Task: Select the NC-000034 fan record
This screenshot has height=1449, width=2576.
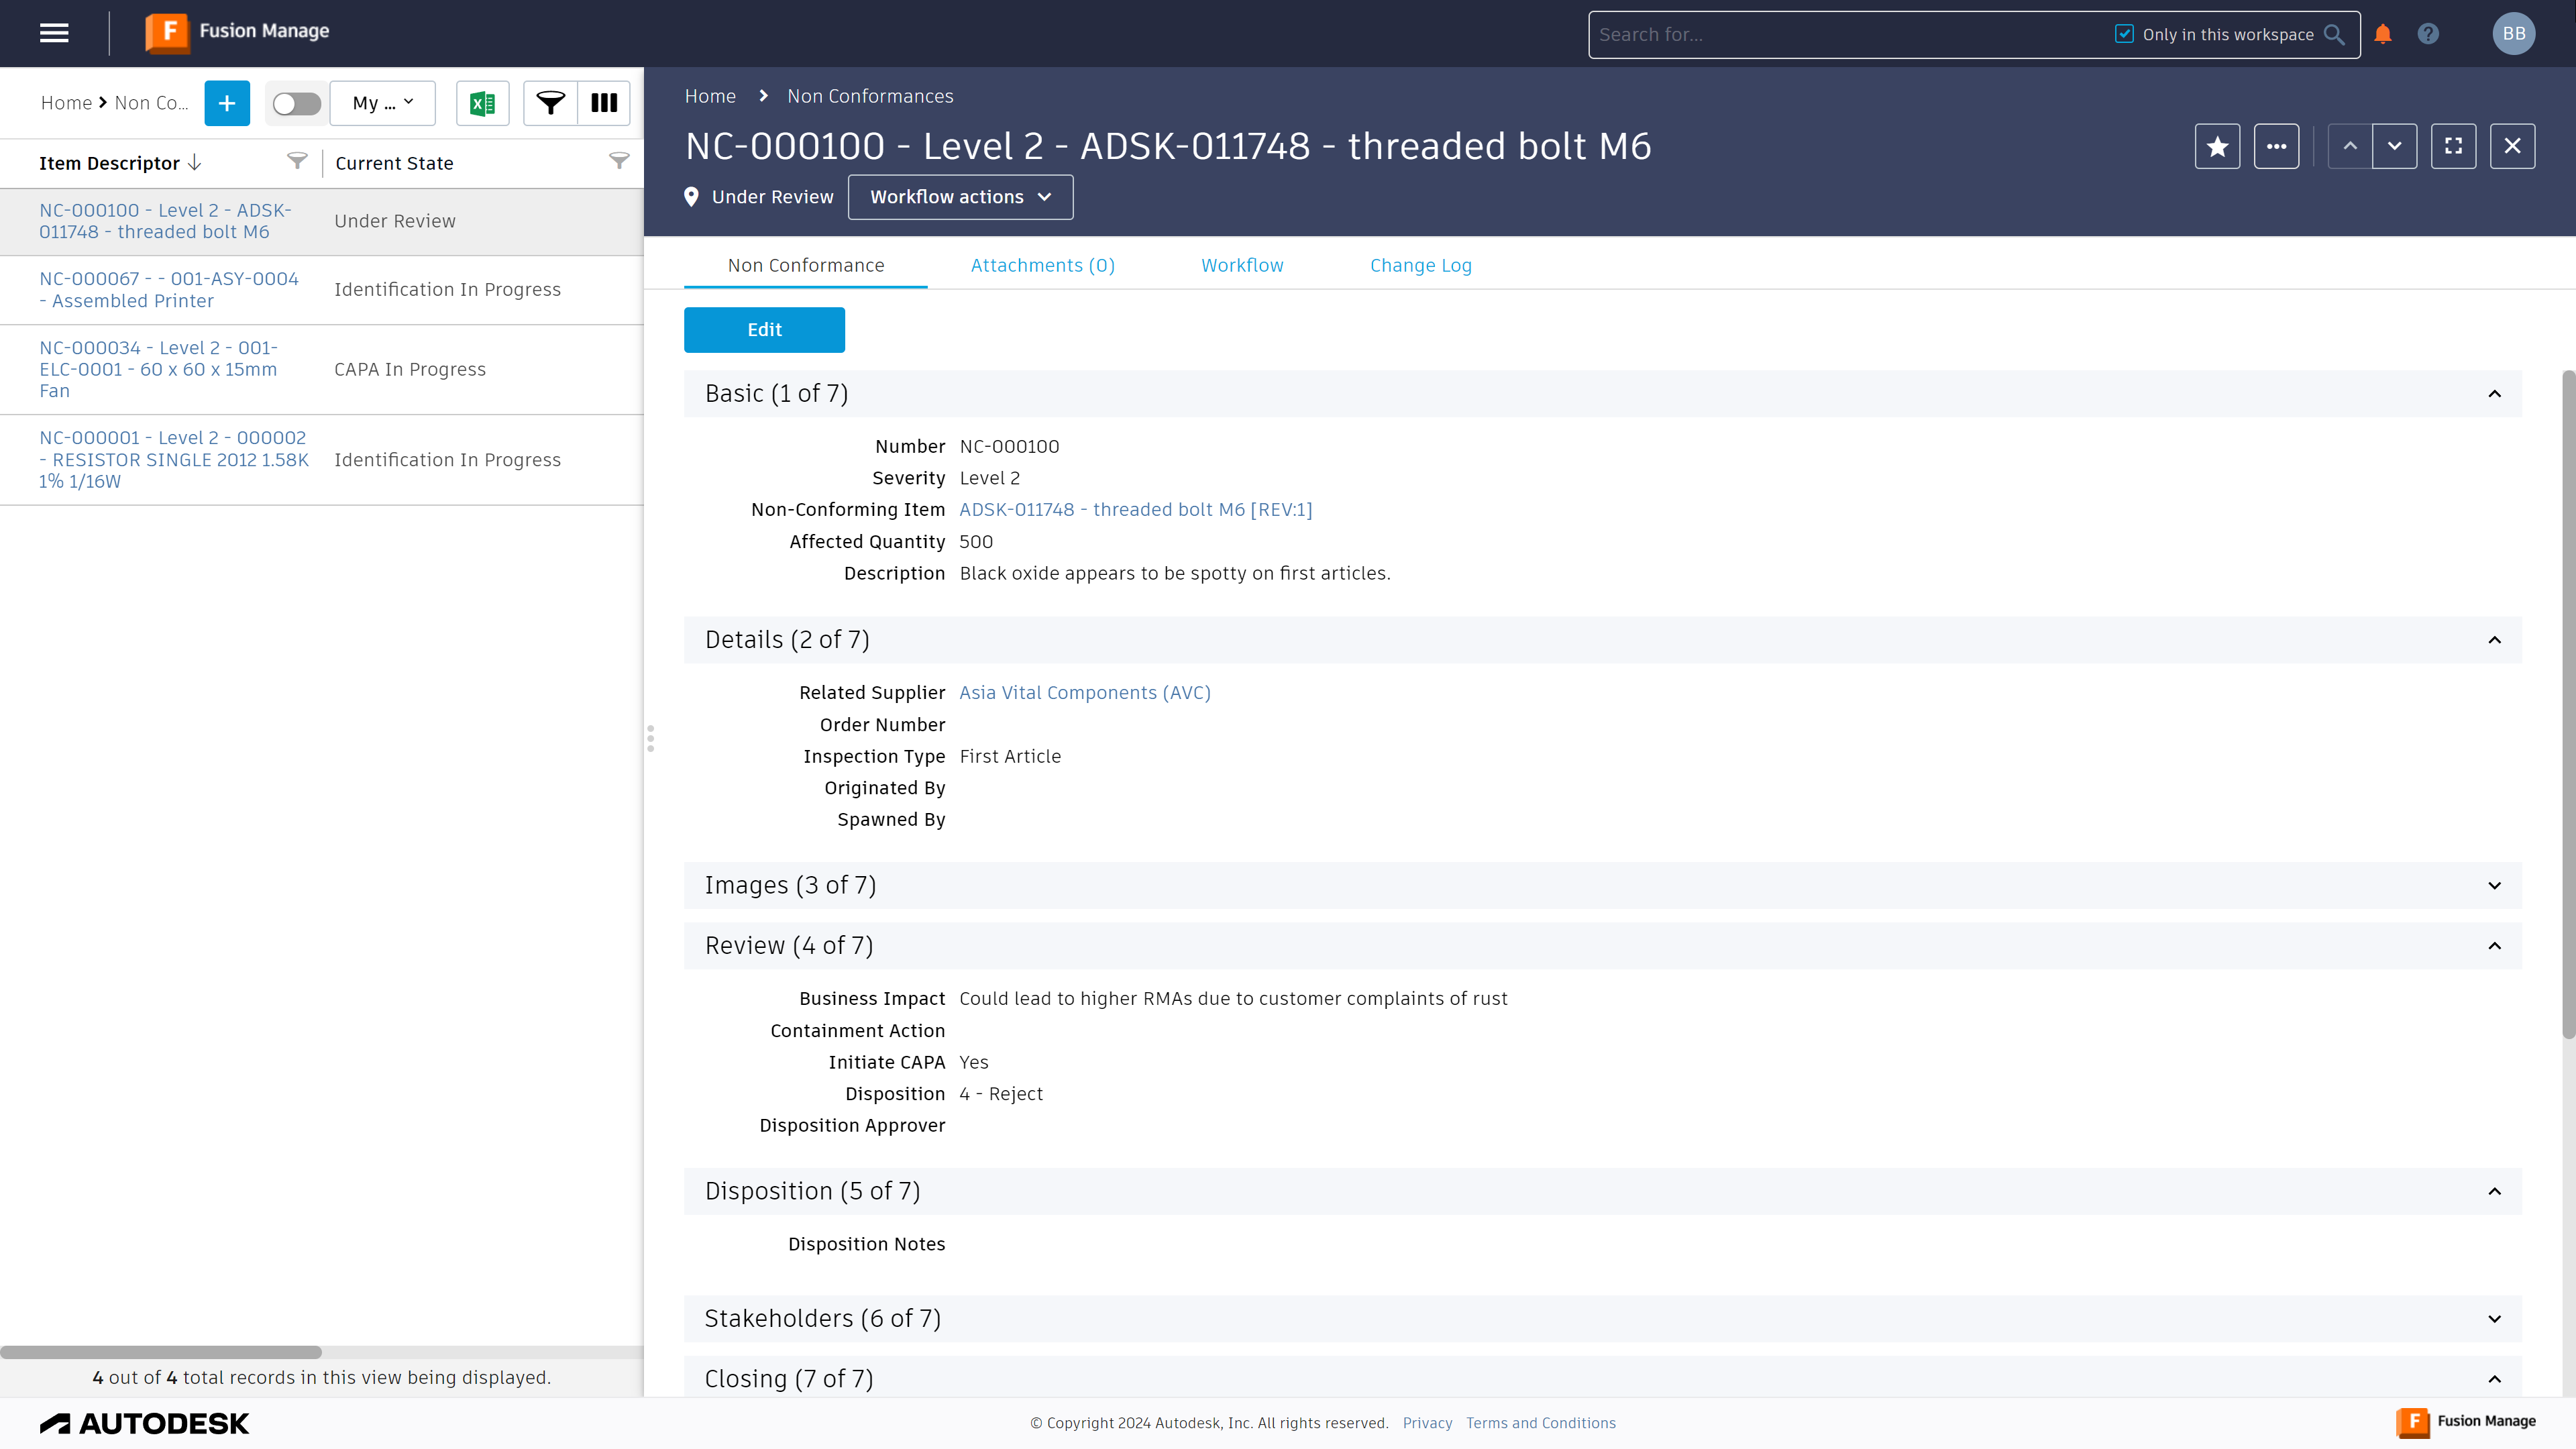Action: (x=158, y=369)
